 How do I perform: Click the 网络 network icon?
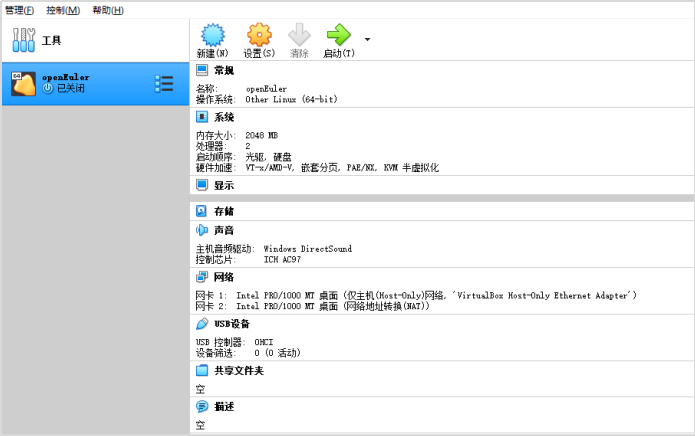[202, 277]
